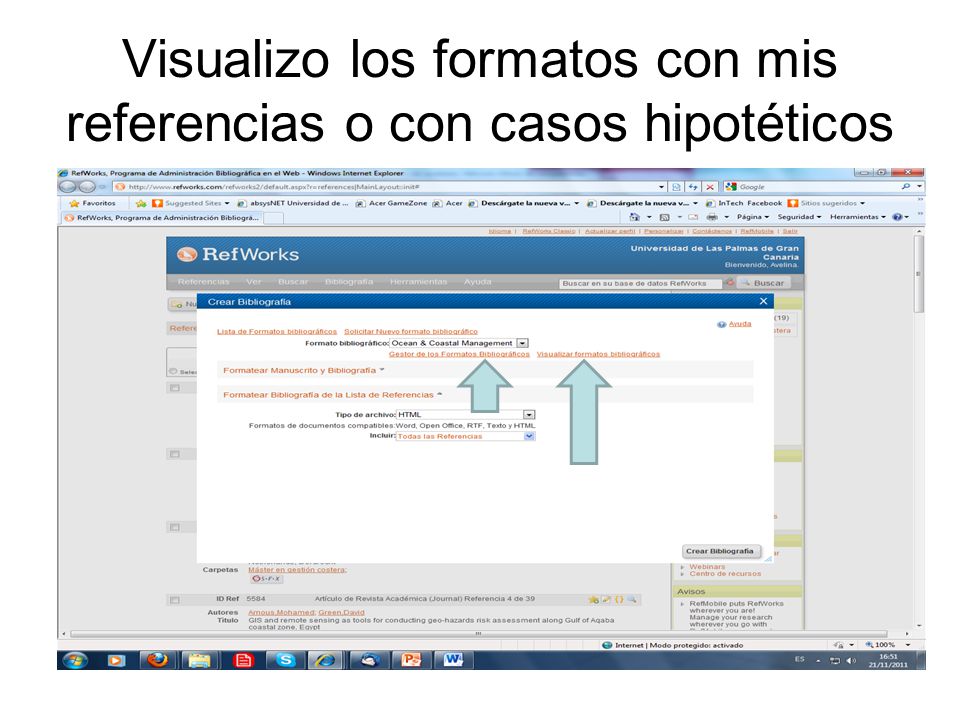Image resolution: width=960 pixels, height=720 pixels.
Task: Open the Ayuda help link in dialog
Action: pos(740,324)
